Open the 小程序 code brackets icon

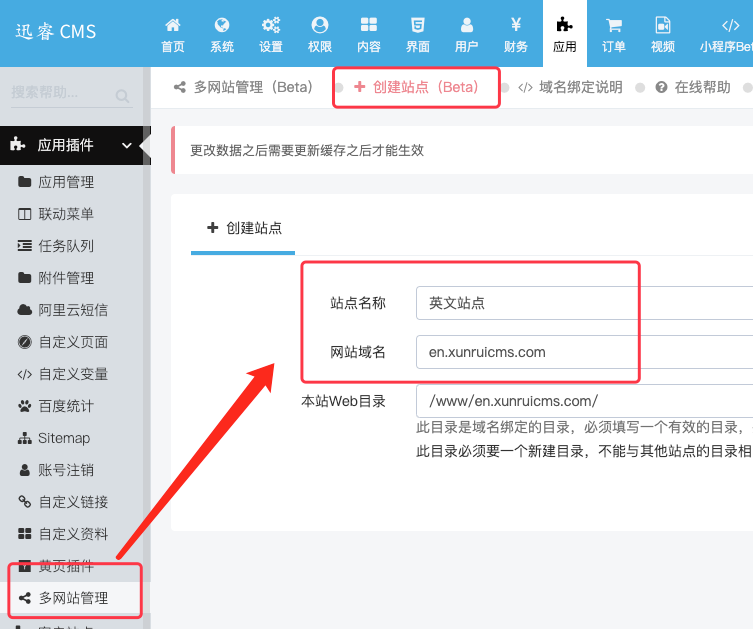click(730, 24)
